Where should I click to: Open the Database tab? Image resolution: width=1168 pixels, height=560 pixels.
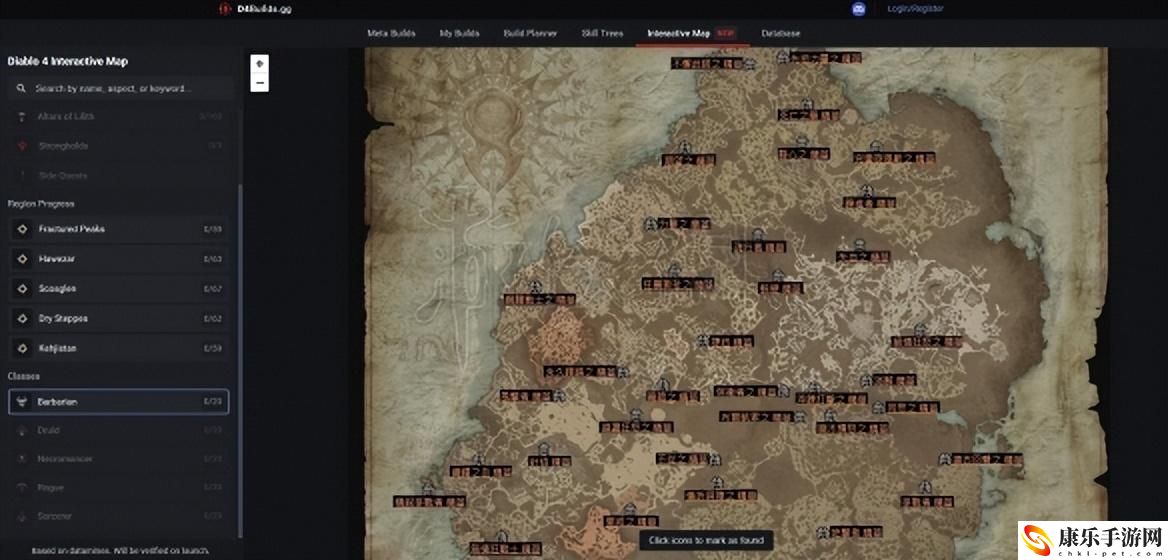pyautogui.click(x=781, y=34)
